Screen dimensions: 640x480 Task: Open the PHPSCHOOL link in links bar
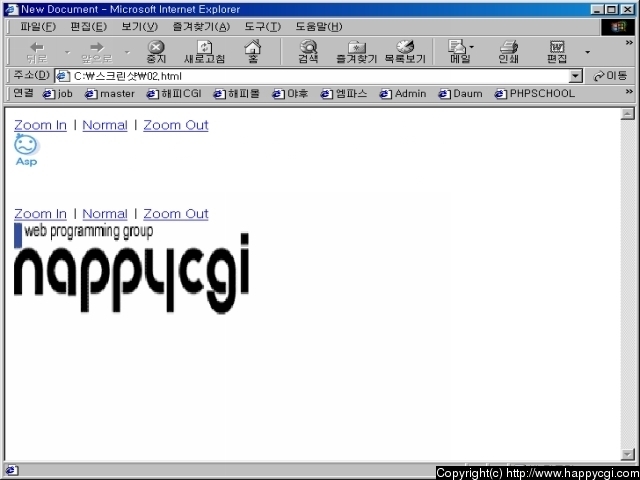pos(535,94)
